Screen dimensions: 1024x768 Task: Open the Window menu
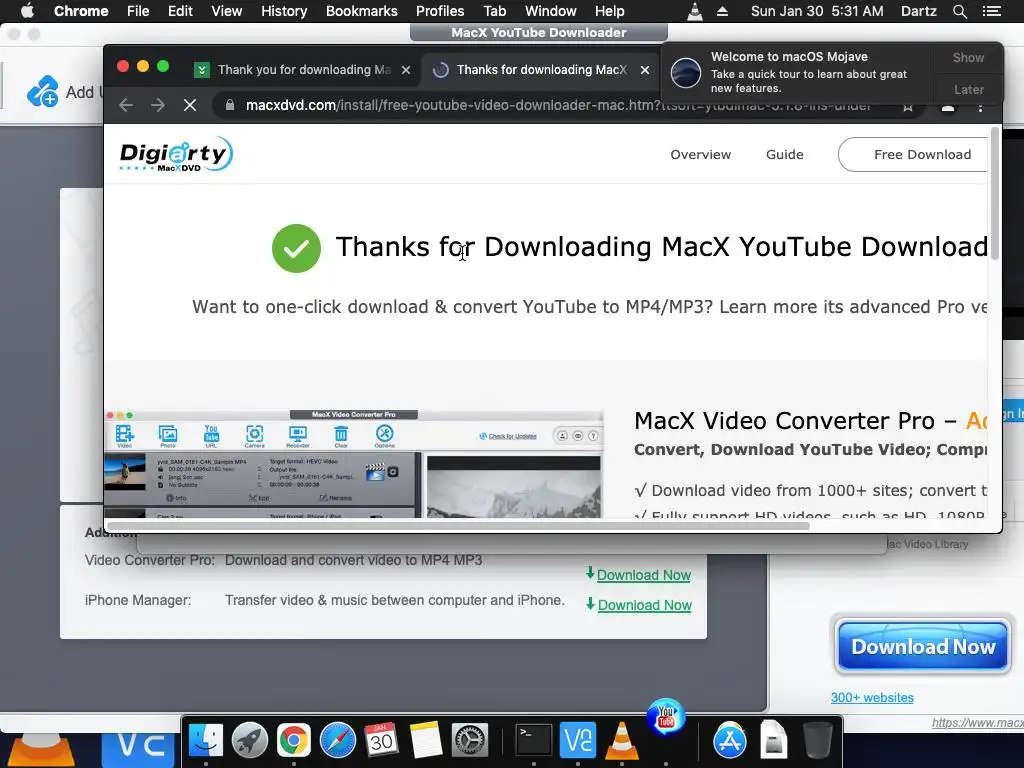click(551, 11)
